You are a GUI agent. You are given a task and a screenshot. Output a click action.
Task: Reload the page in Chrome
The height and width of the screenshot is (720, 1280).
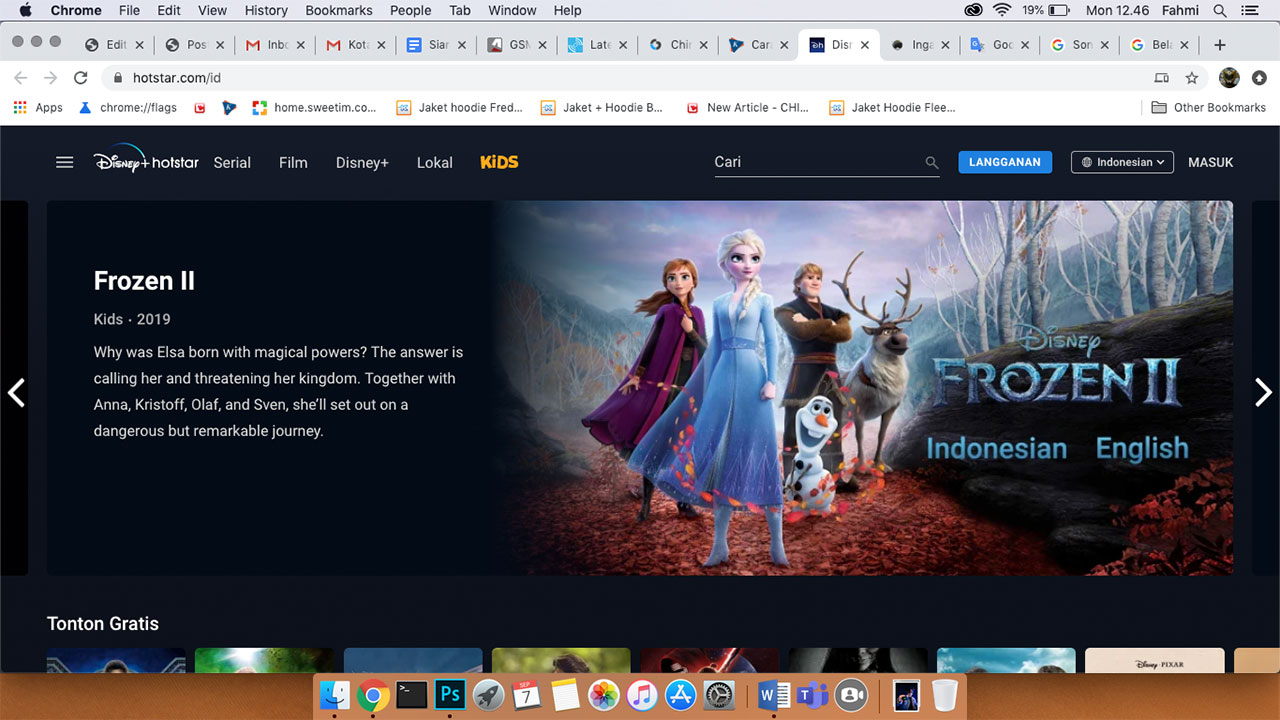point(81,77)
